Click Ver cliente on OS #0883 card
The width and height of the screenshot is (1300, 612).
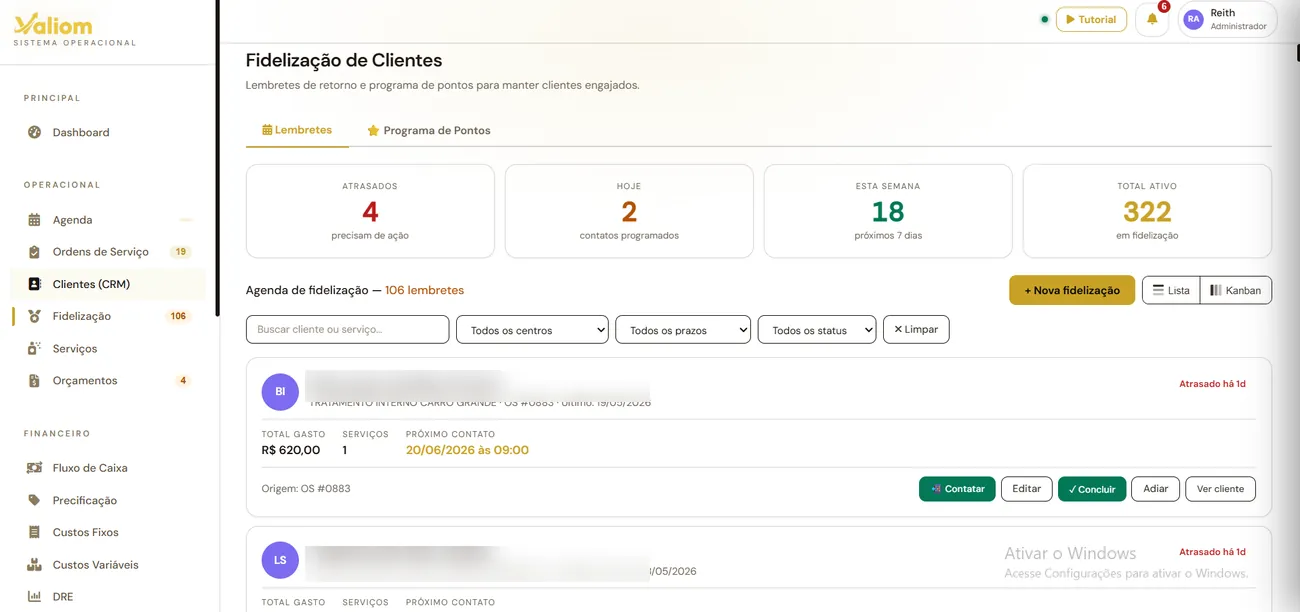pyautogui.click(x=1221, y=489)
